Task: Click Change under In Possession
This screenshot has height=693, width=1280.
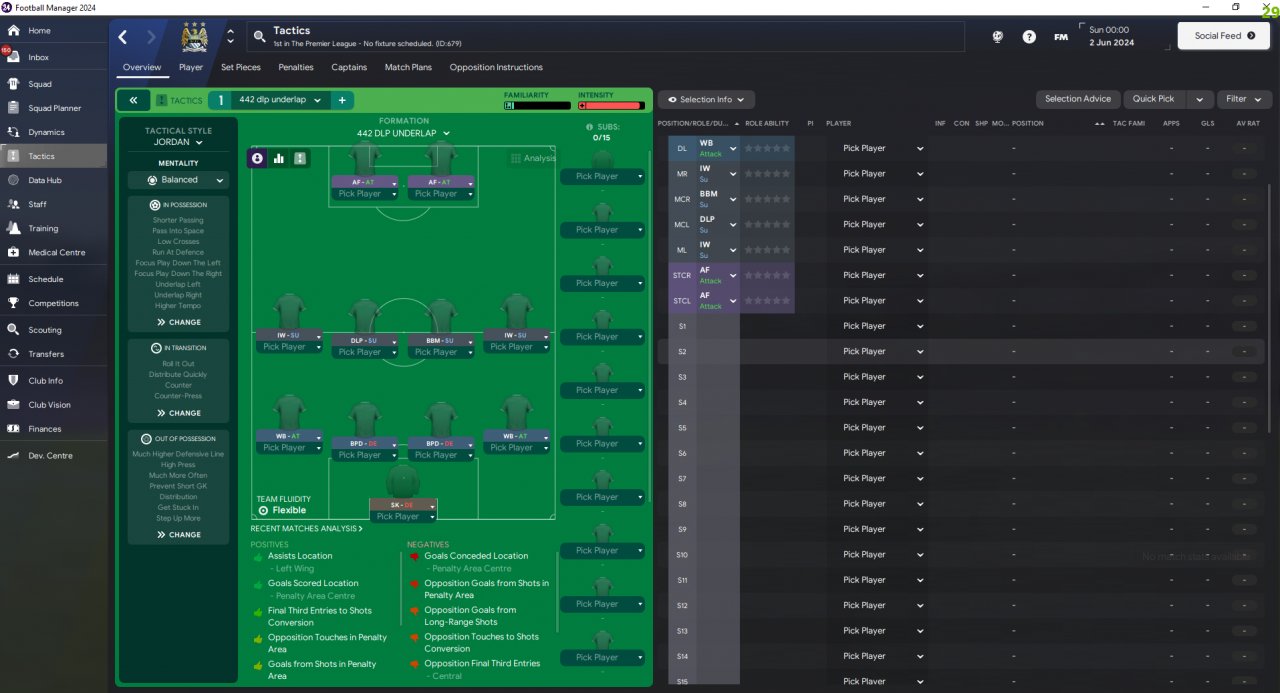Action: tap(179, 322)
